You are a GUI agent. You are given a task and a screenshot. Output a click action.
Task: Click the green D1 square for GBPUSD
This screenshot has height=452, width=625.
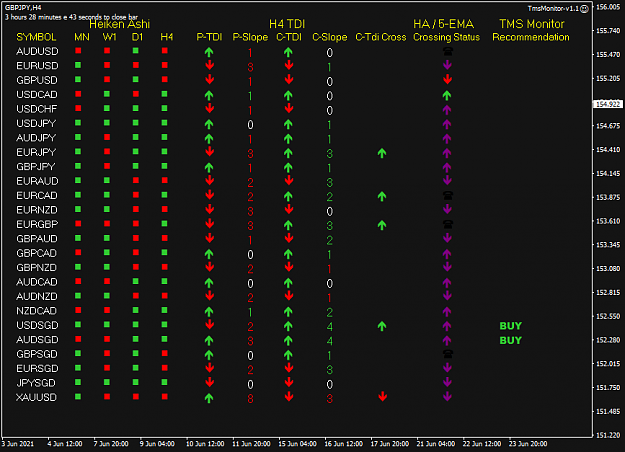[x=136, y=79]
